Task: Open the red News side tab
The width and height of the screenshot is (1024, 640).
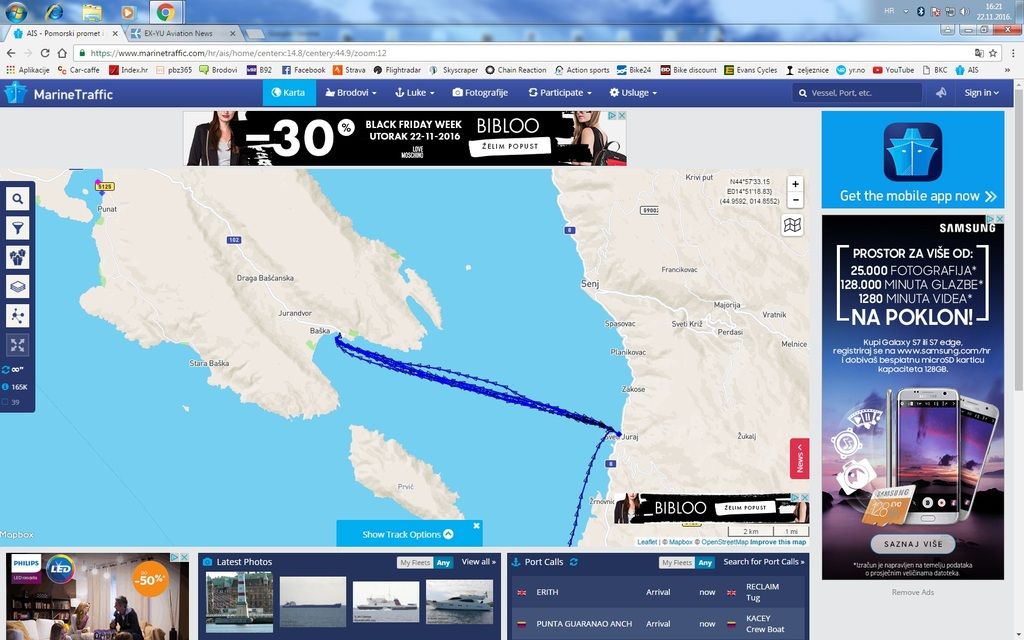Action: pos(799,458)
